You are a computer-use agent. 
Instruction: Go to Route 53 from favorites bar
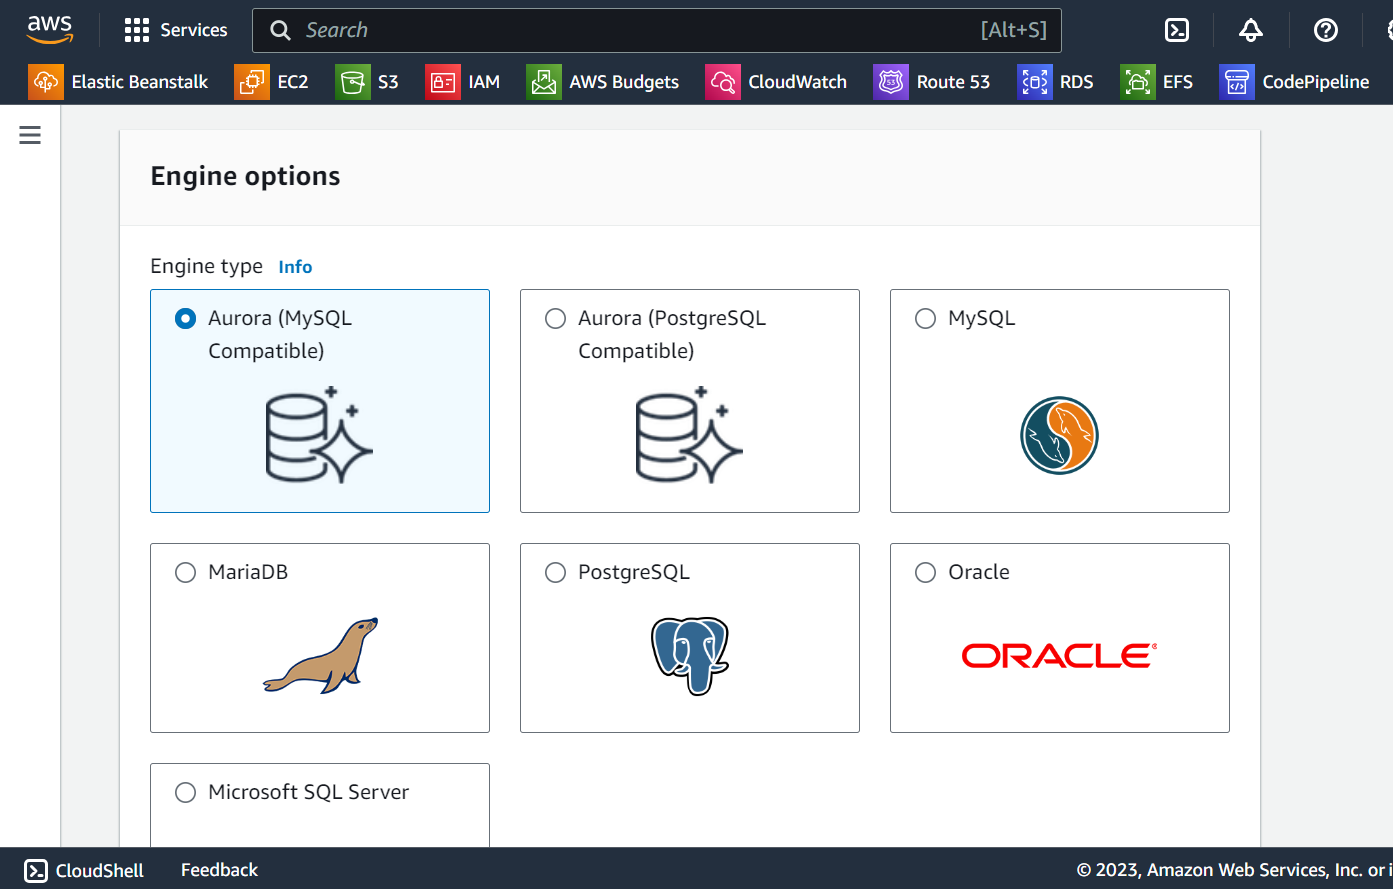(953, 82)
